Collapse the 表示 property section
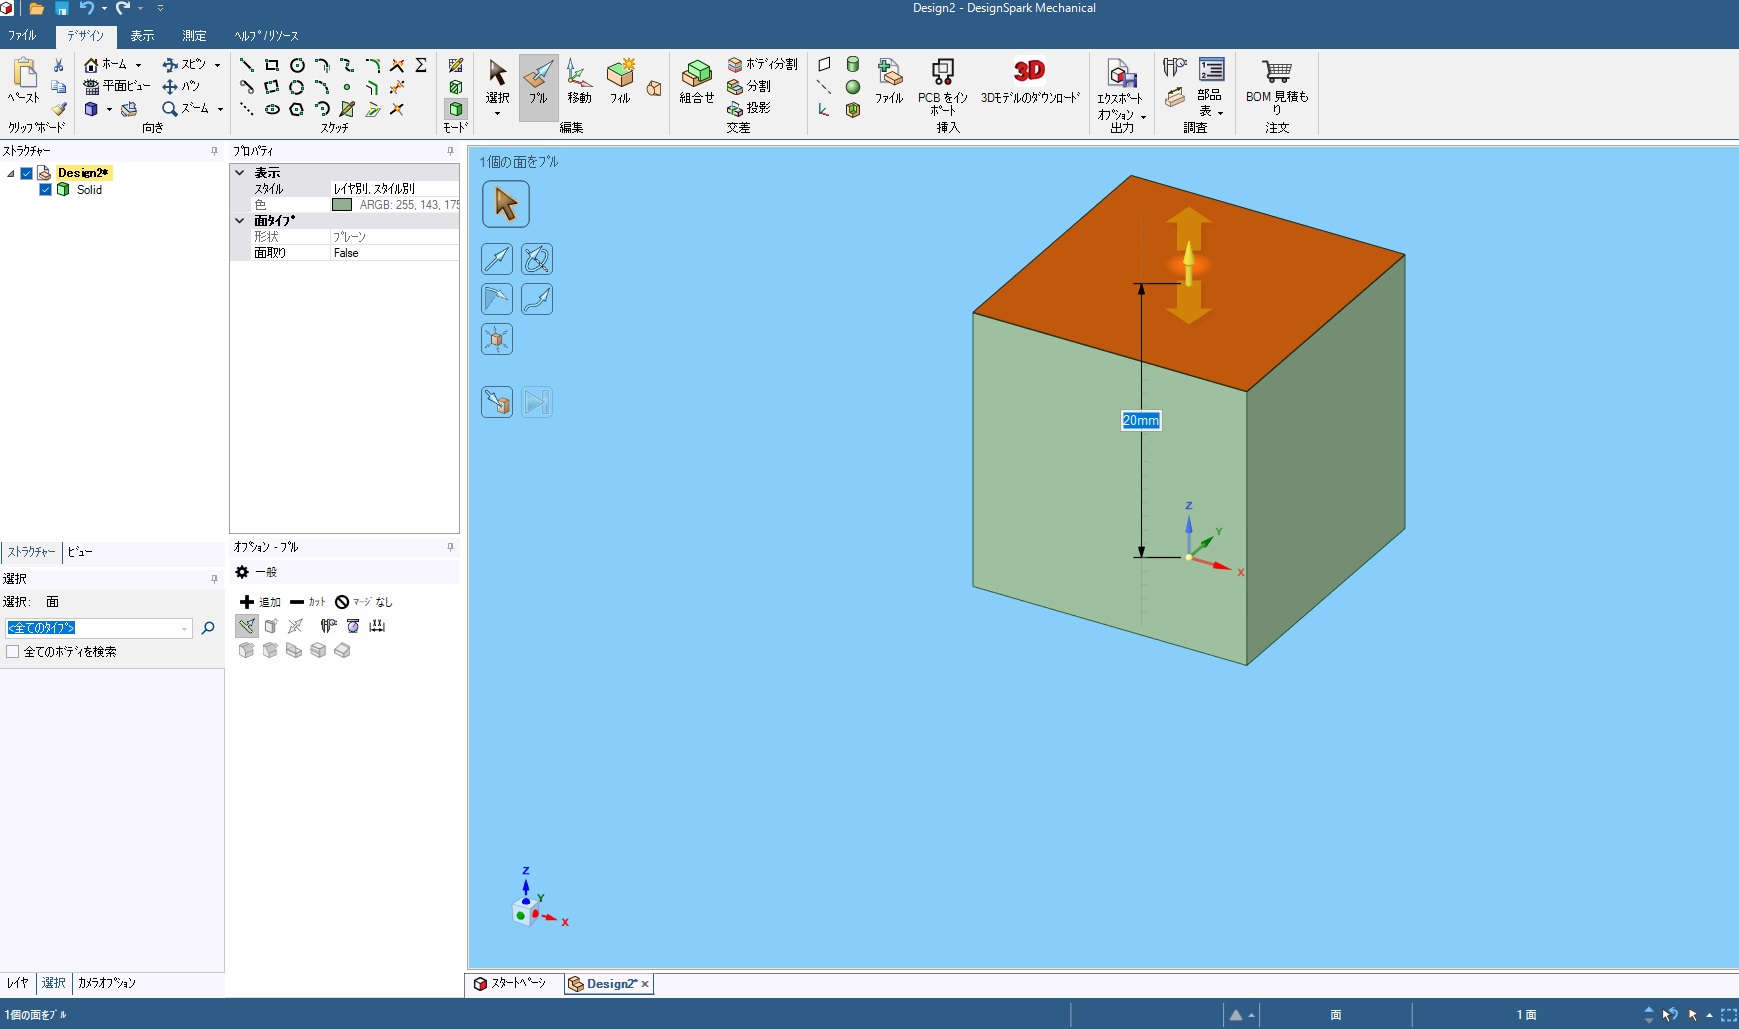This screenshot has width=1739, height=1029. click(240, 173)
